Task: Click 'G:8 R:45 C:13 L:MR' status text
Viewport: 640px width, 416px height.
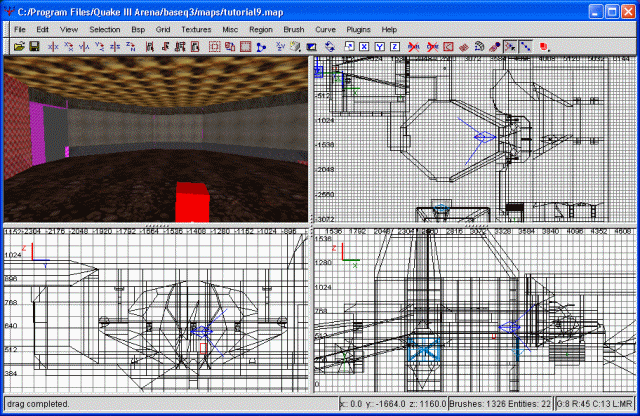Action: tap(595, 404)
